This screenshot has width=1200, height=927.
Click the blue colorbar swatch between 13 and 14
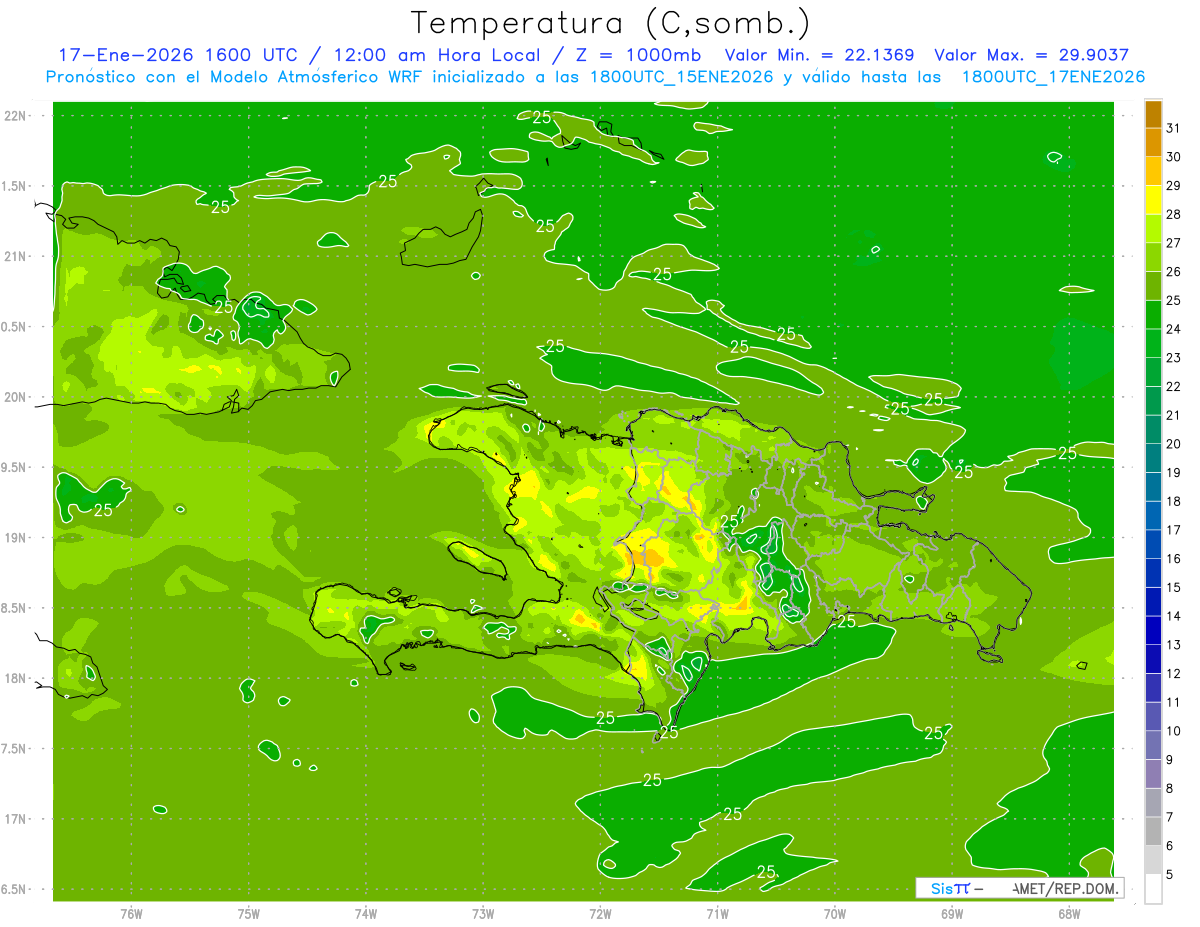point(1153,630)
